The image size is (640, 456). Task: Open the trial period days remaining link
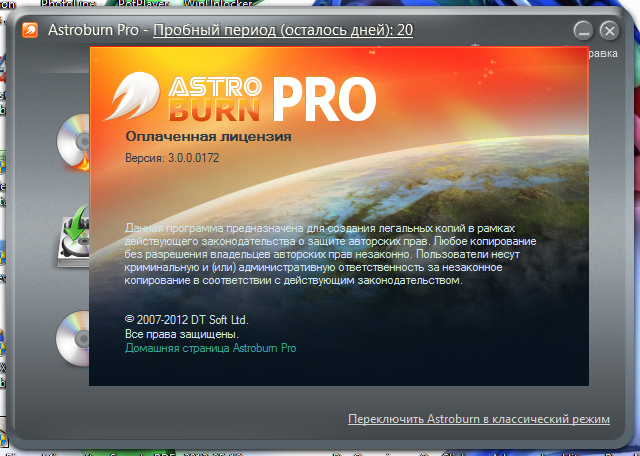click(283, 30)
